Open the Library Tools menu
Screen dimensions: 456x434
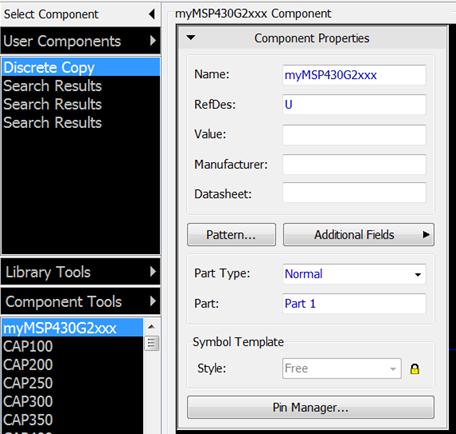(x=80, y=272)
